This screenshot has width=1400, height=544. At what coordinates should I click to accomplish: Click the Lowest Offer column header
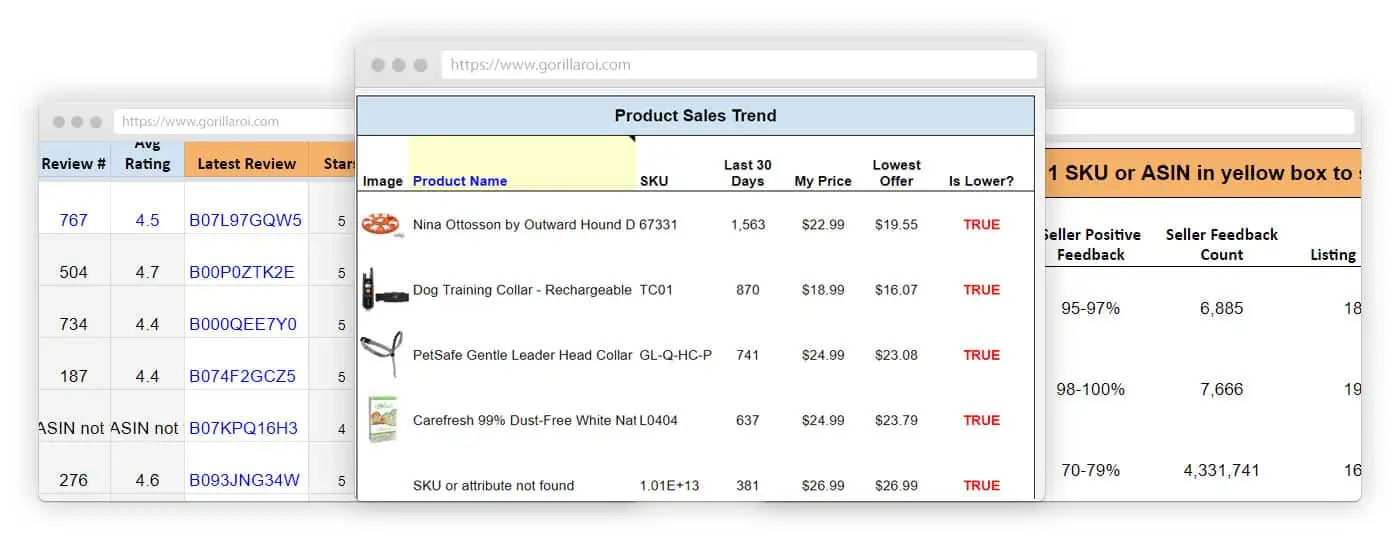(896, 173)
